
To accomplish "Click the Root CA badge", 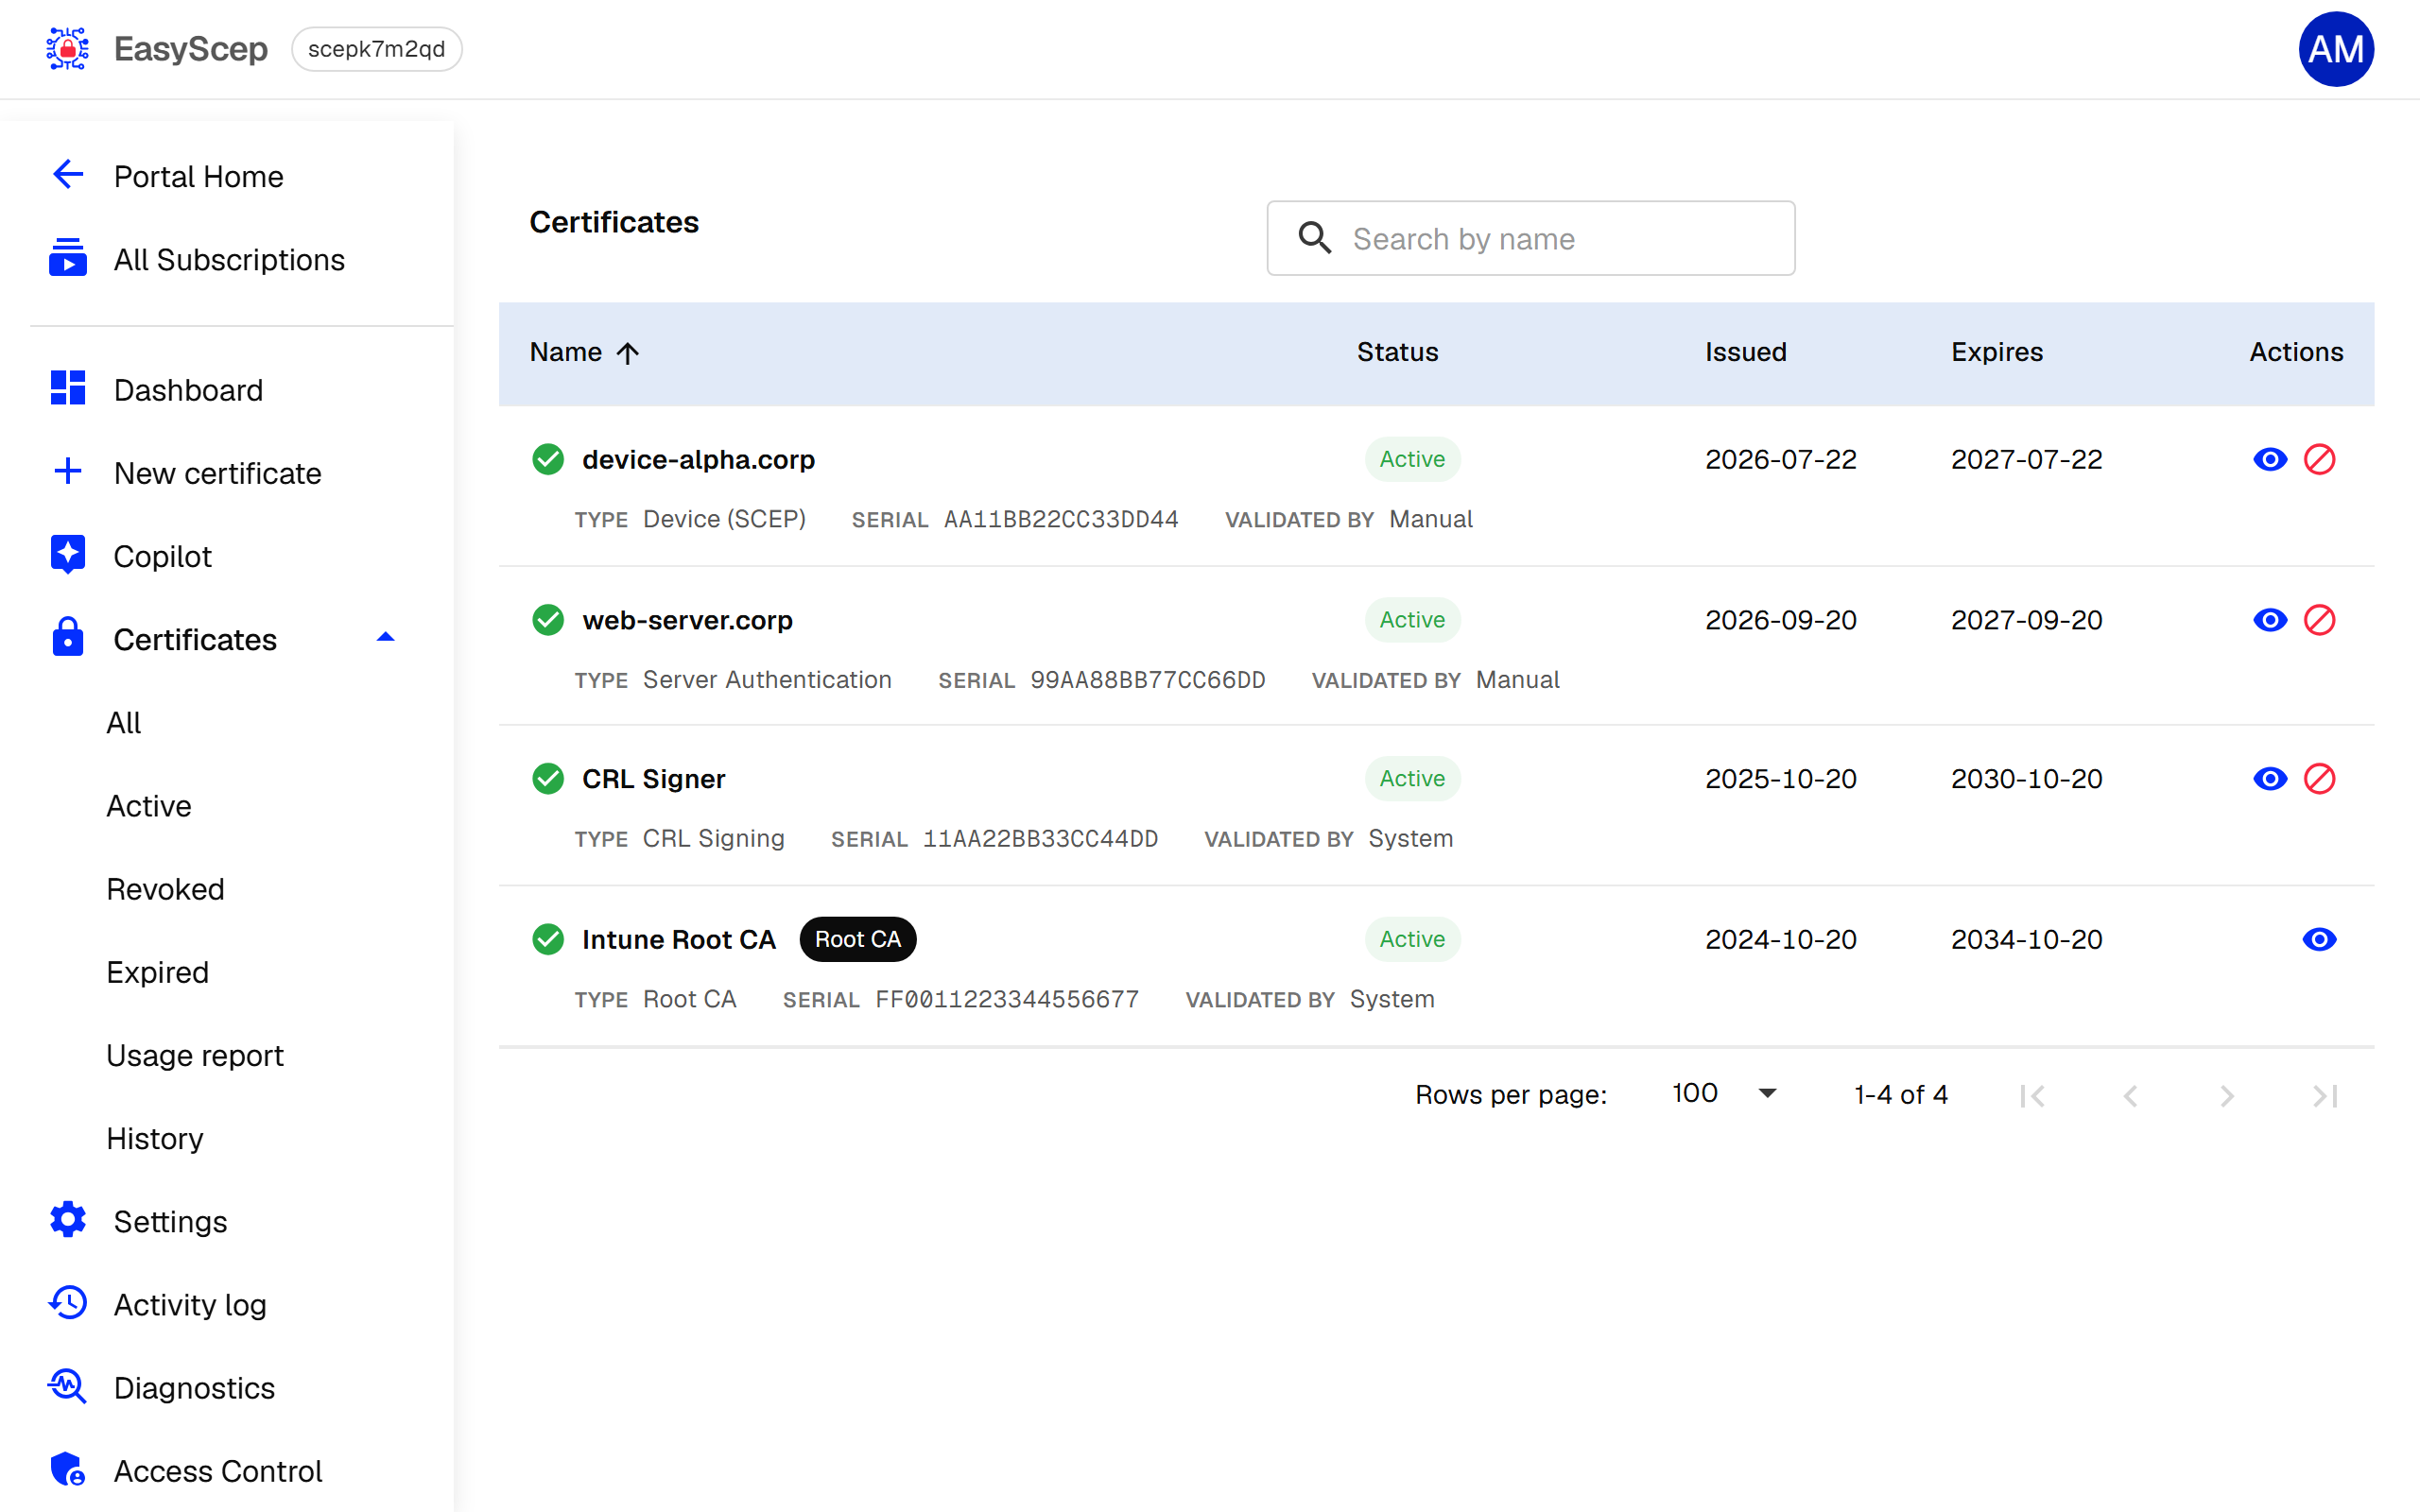I will [857, 939].
